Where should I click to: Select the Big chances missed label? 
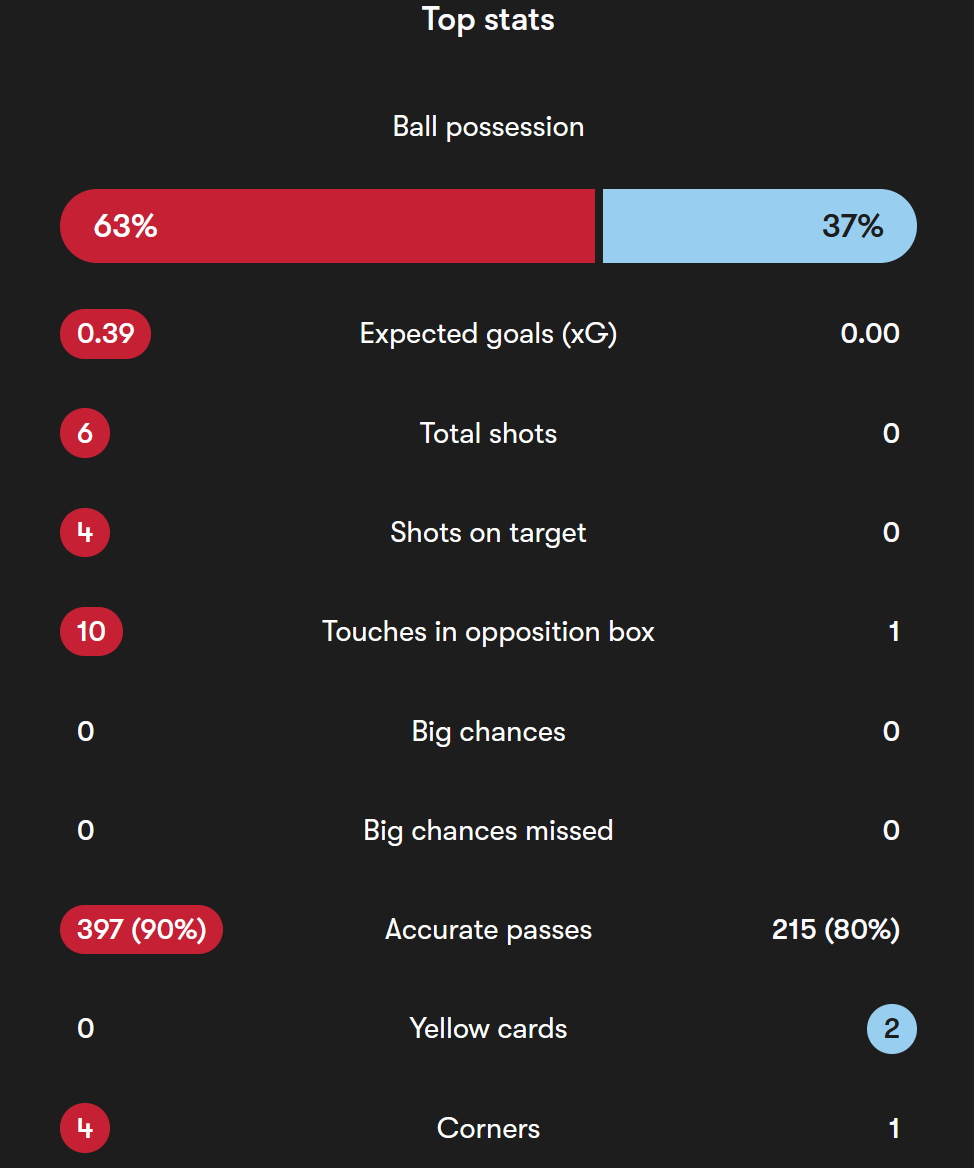pos(488,831)
